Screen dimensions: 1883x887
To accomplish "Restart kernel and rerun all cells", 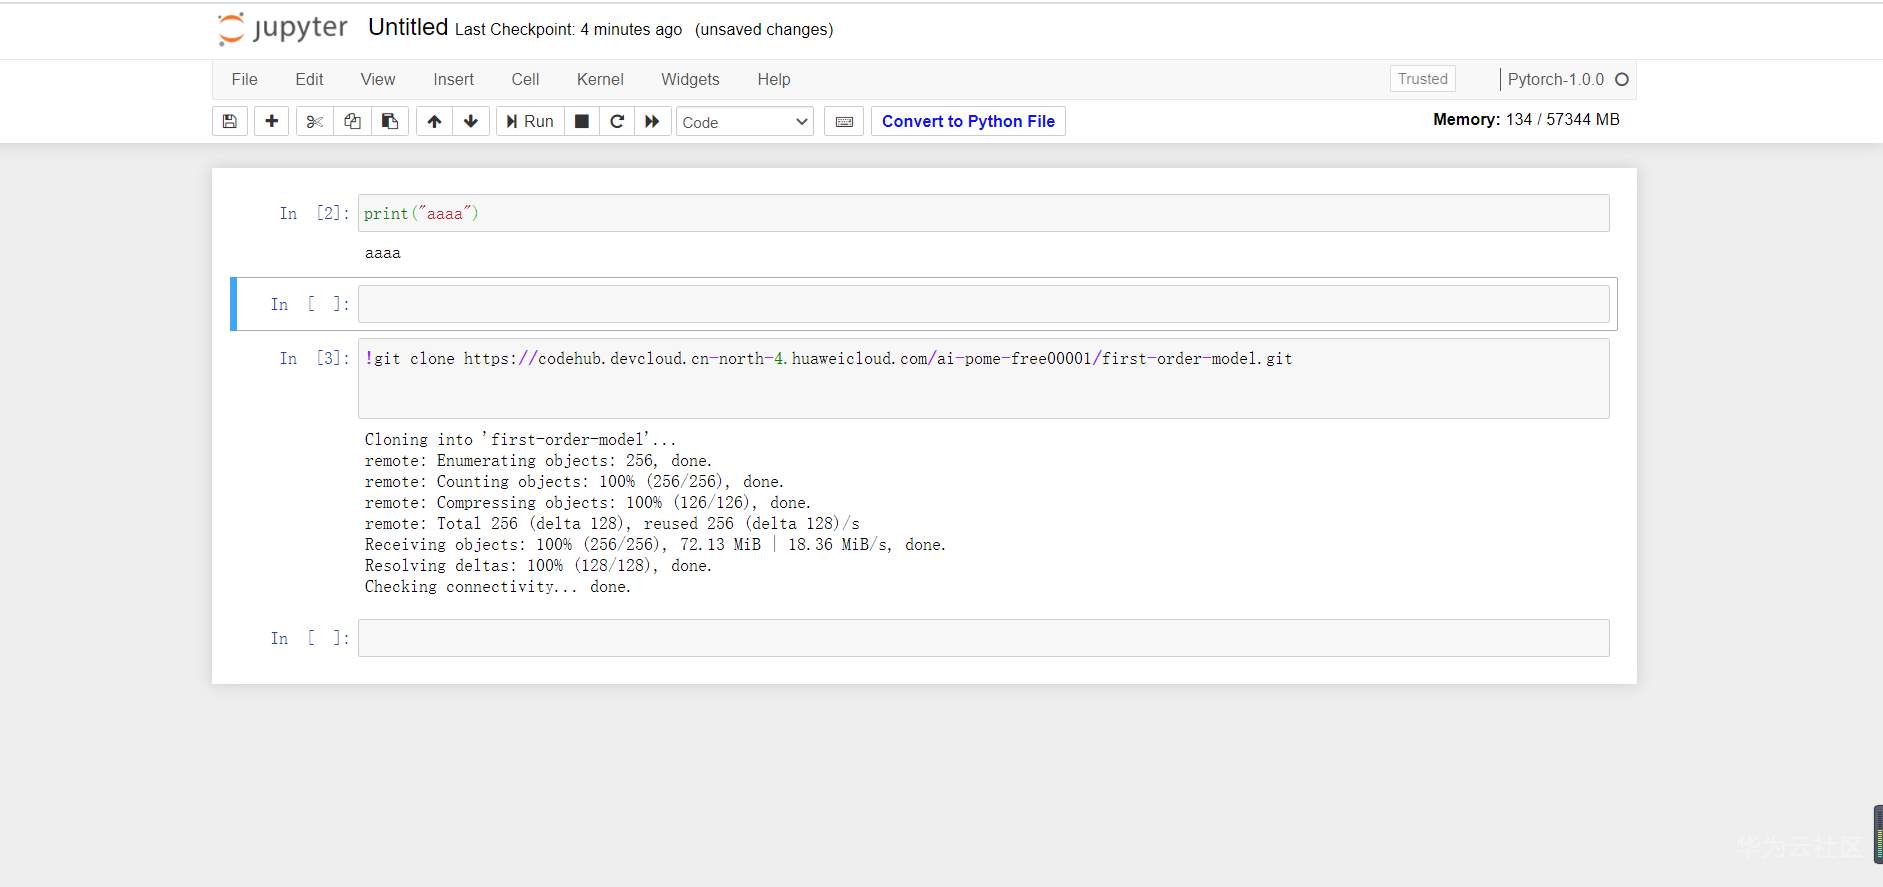I will point(652,121).
